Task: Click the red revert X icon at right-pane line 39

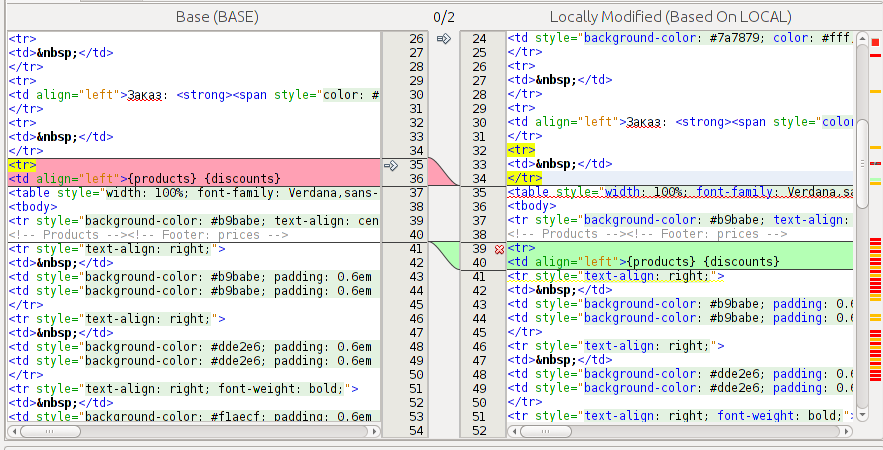Action: point(499,249)
